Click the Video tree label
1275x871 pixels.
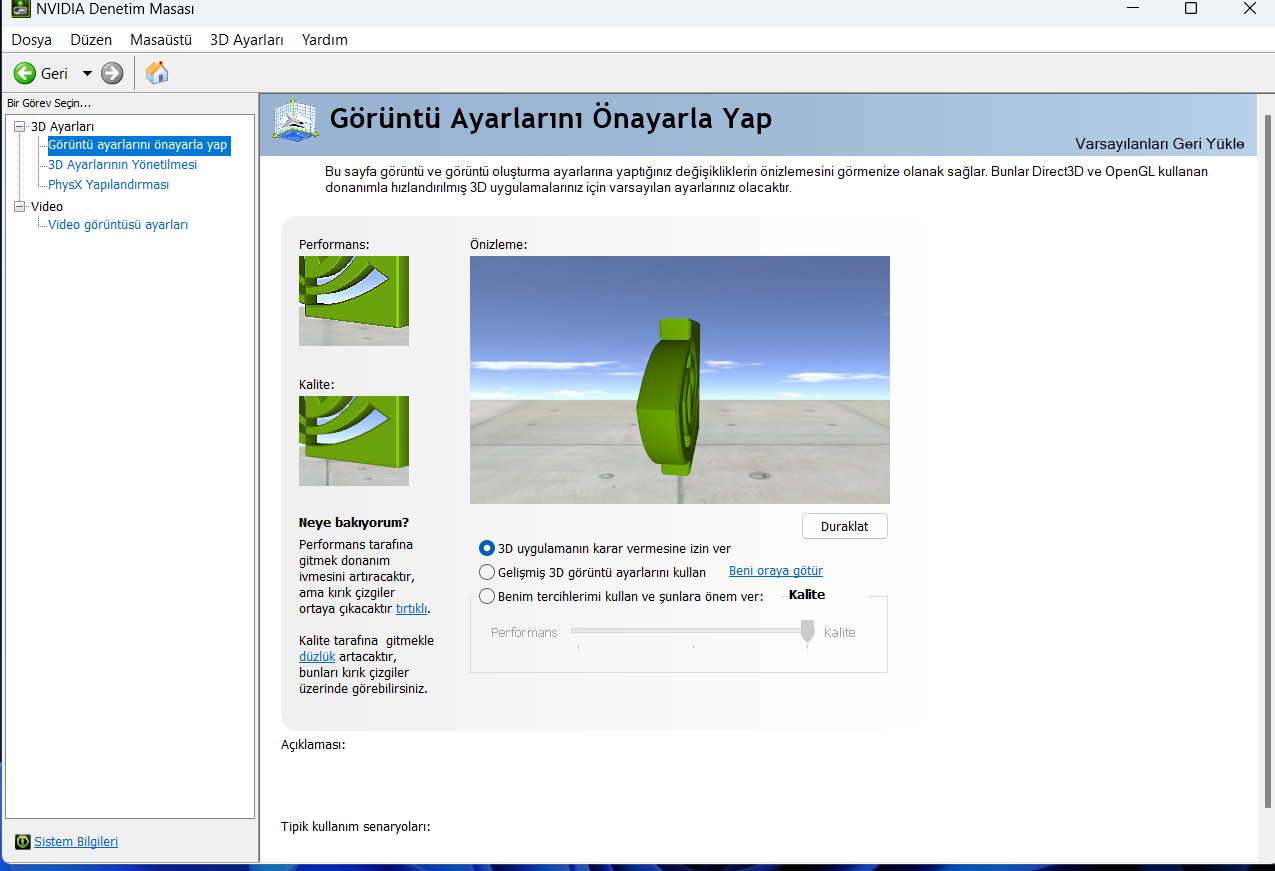[47, 207]
